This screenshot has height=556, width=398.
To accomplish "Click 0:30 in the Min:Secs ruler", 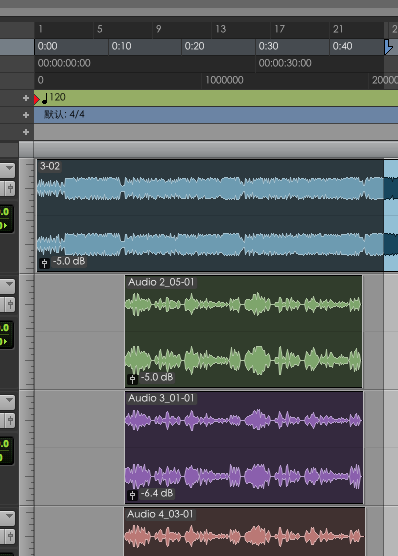I will 268,46.
